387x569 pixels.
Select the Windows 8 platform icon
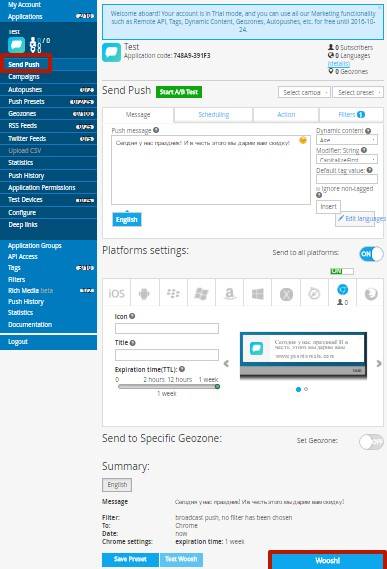[258, 293]
